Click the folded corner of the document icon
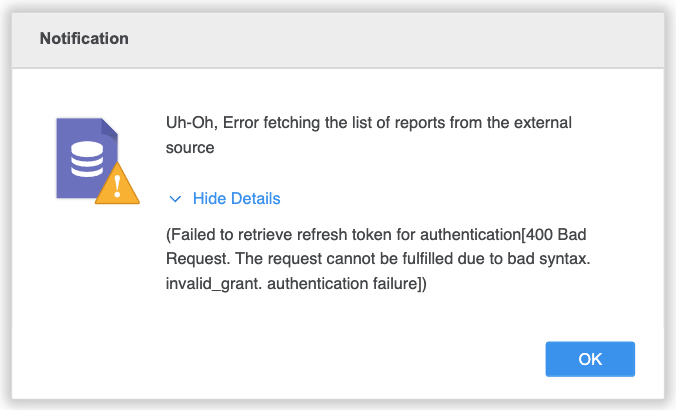The image size is (676, 410). 110,128
